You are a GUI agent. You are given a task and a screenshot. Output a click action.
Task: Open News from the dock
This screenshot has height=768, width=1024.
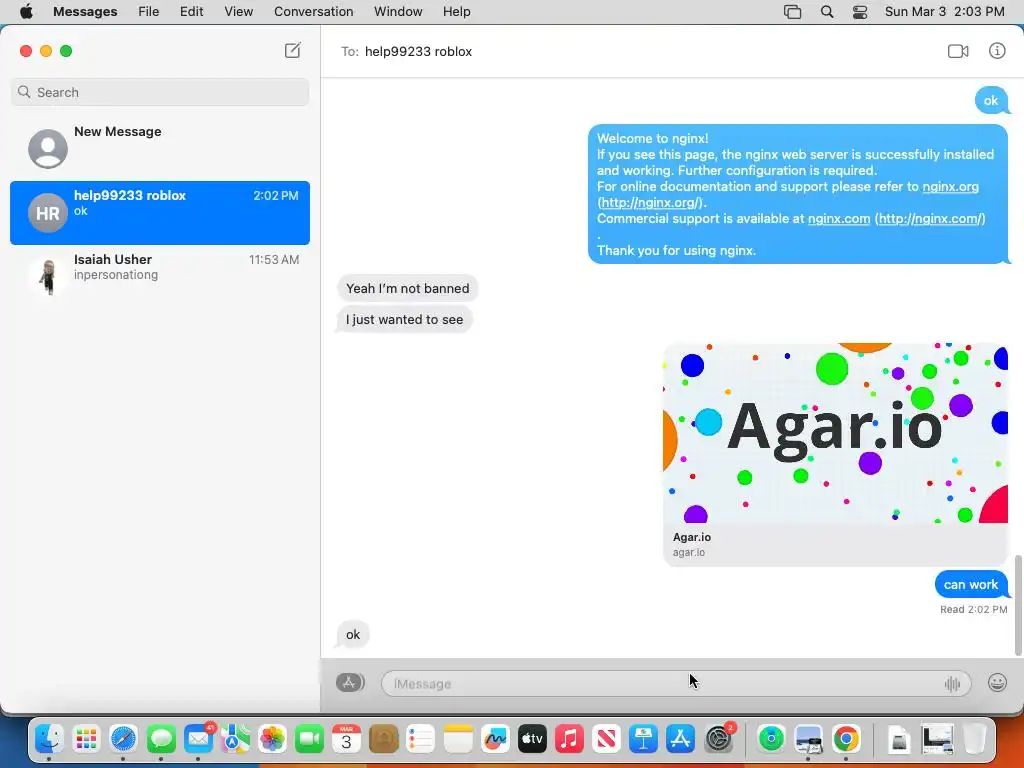pos(606,739)
